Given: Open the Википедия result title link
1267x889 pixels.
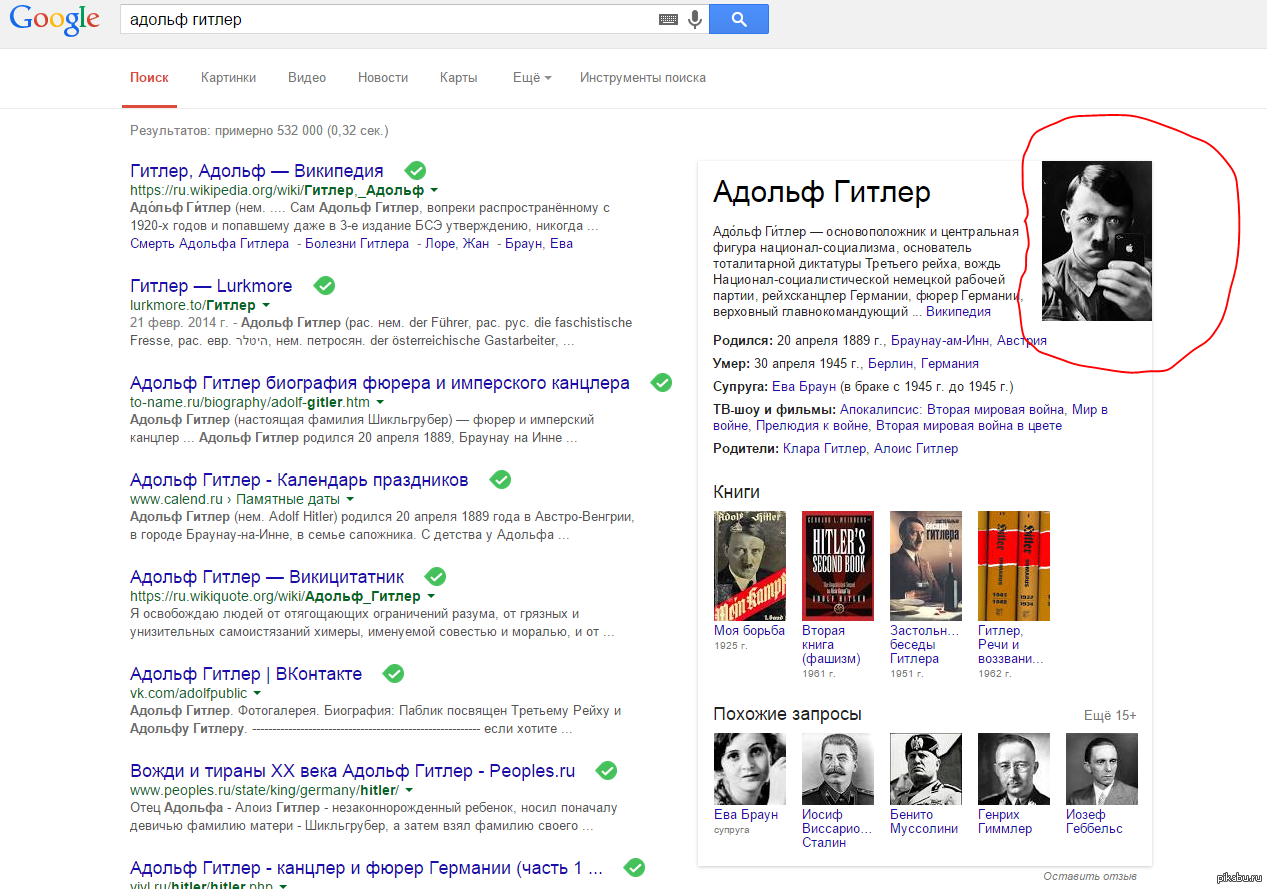Looking at the screenshot, I should coord(257,171).
